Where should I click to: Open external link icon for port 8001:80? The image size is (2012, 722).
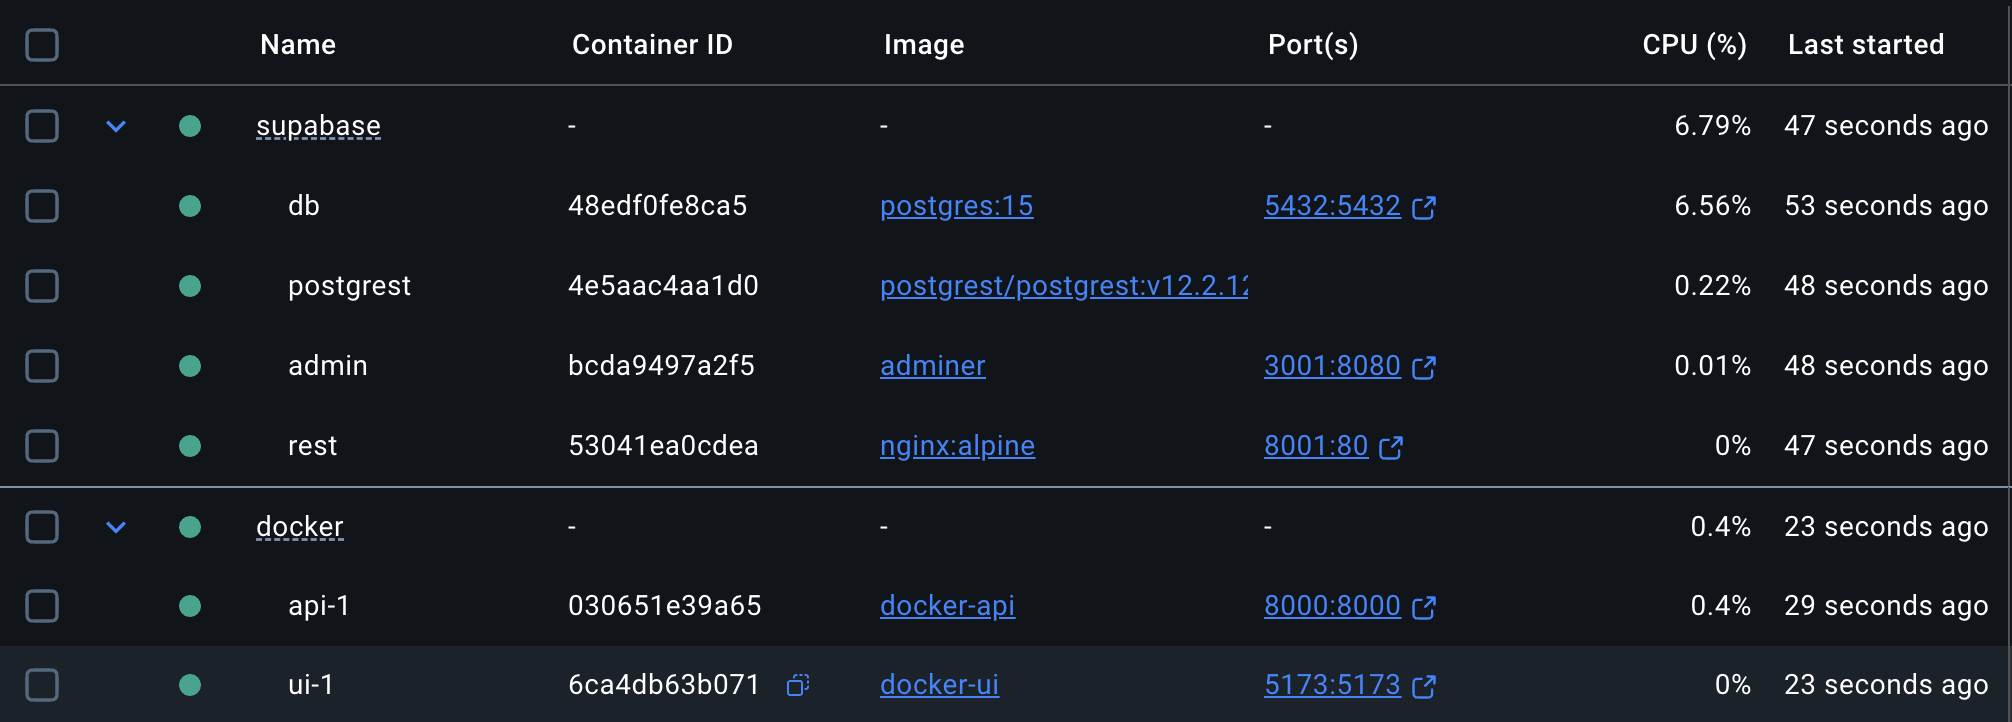1391,447
